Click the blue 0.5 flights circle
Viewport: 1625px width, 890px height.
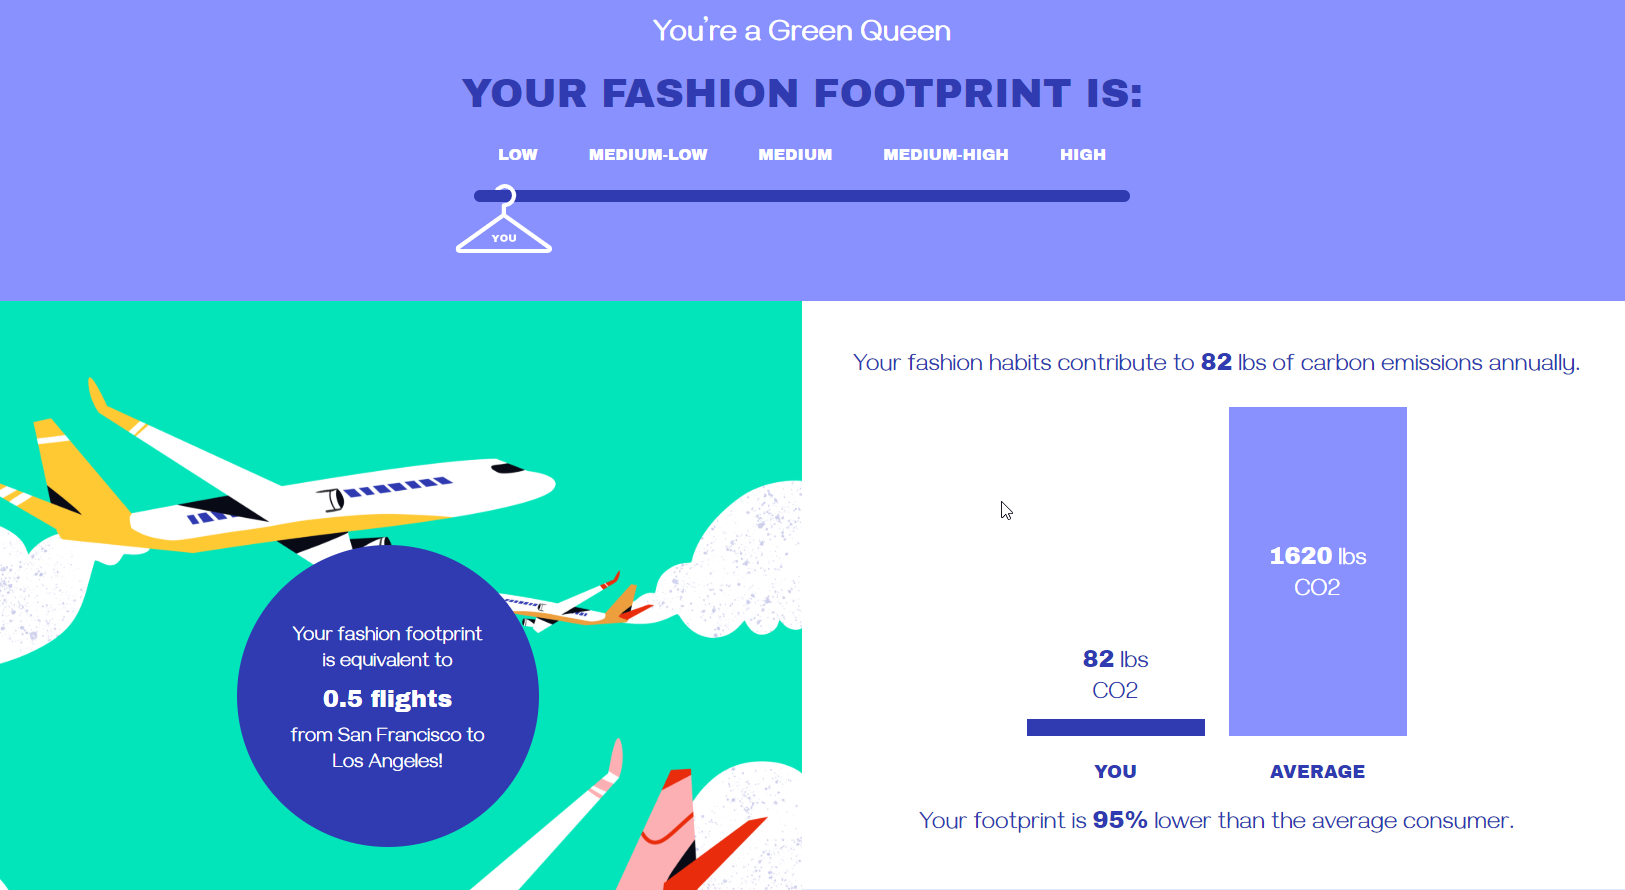pos(388,696)
